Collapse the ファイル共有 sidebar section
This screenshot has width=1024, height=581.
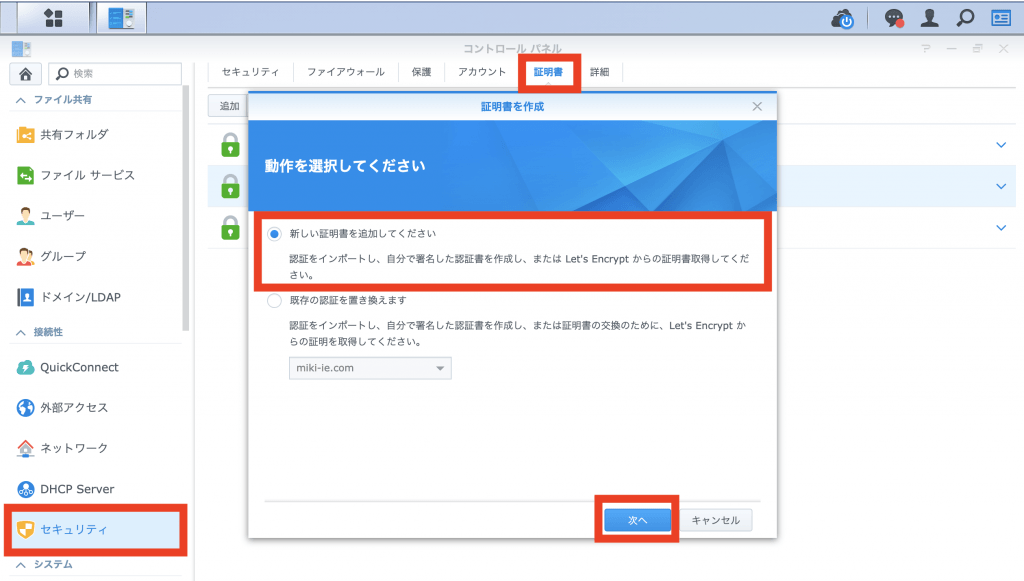(x=21, y=100)
